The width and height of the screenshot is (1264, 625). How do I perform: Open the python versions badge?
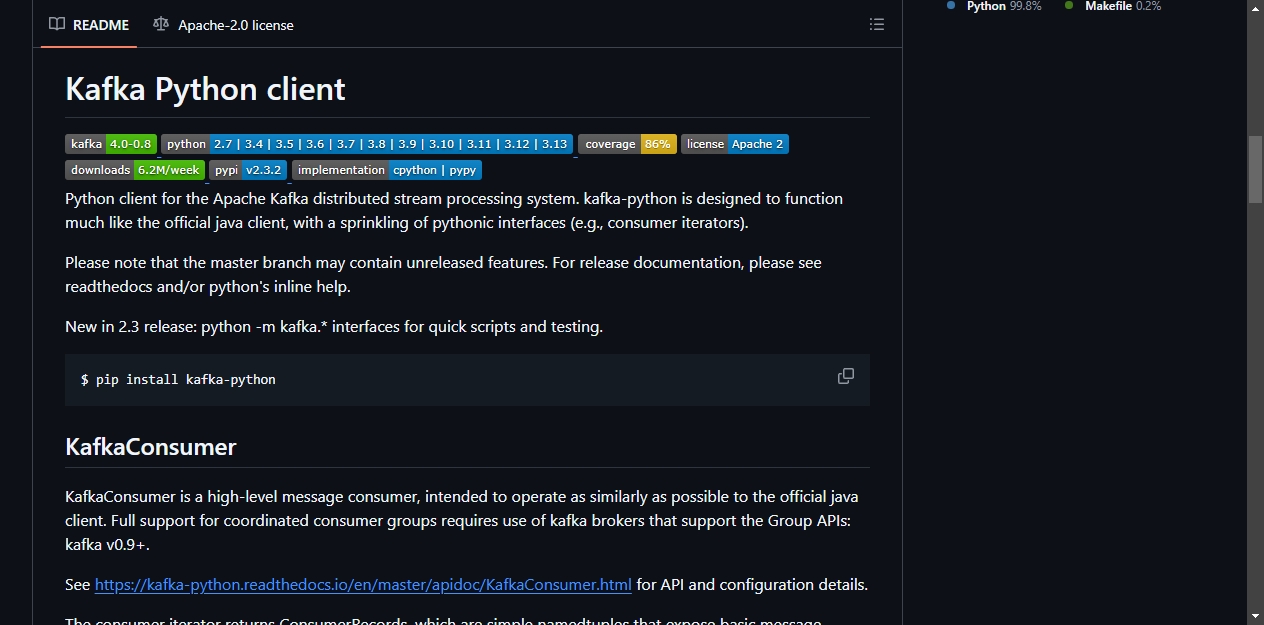(367, 144)
